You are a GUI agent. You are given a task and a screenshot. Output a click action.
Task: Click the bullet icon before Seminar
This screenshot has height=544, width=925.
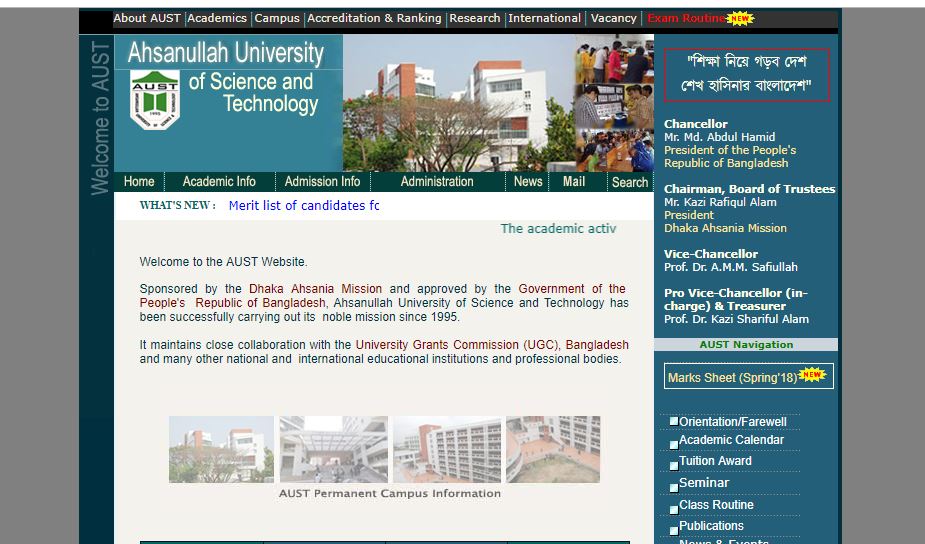click(x=674, y=487)
